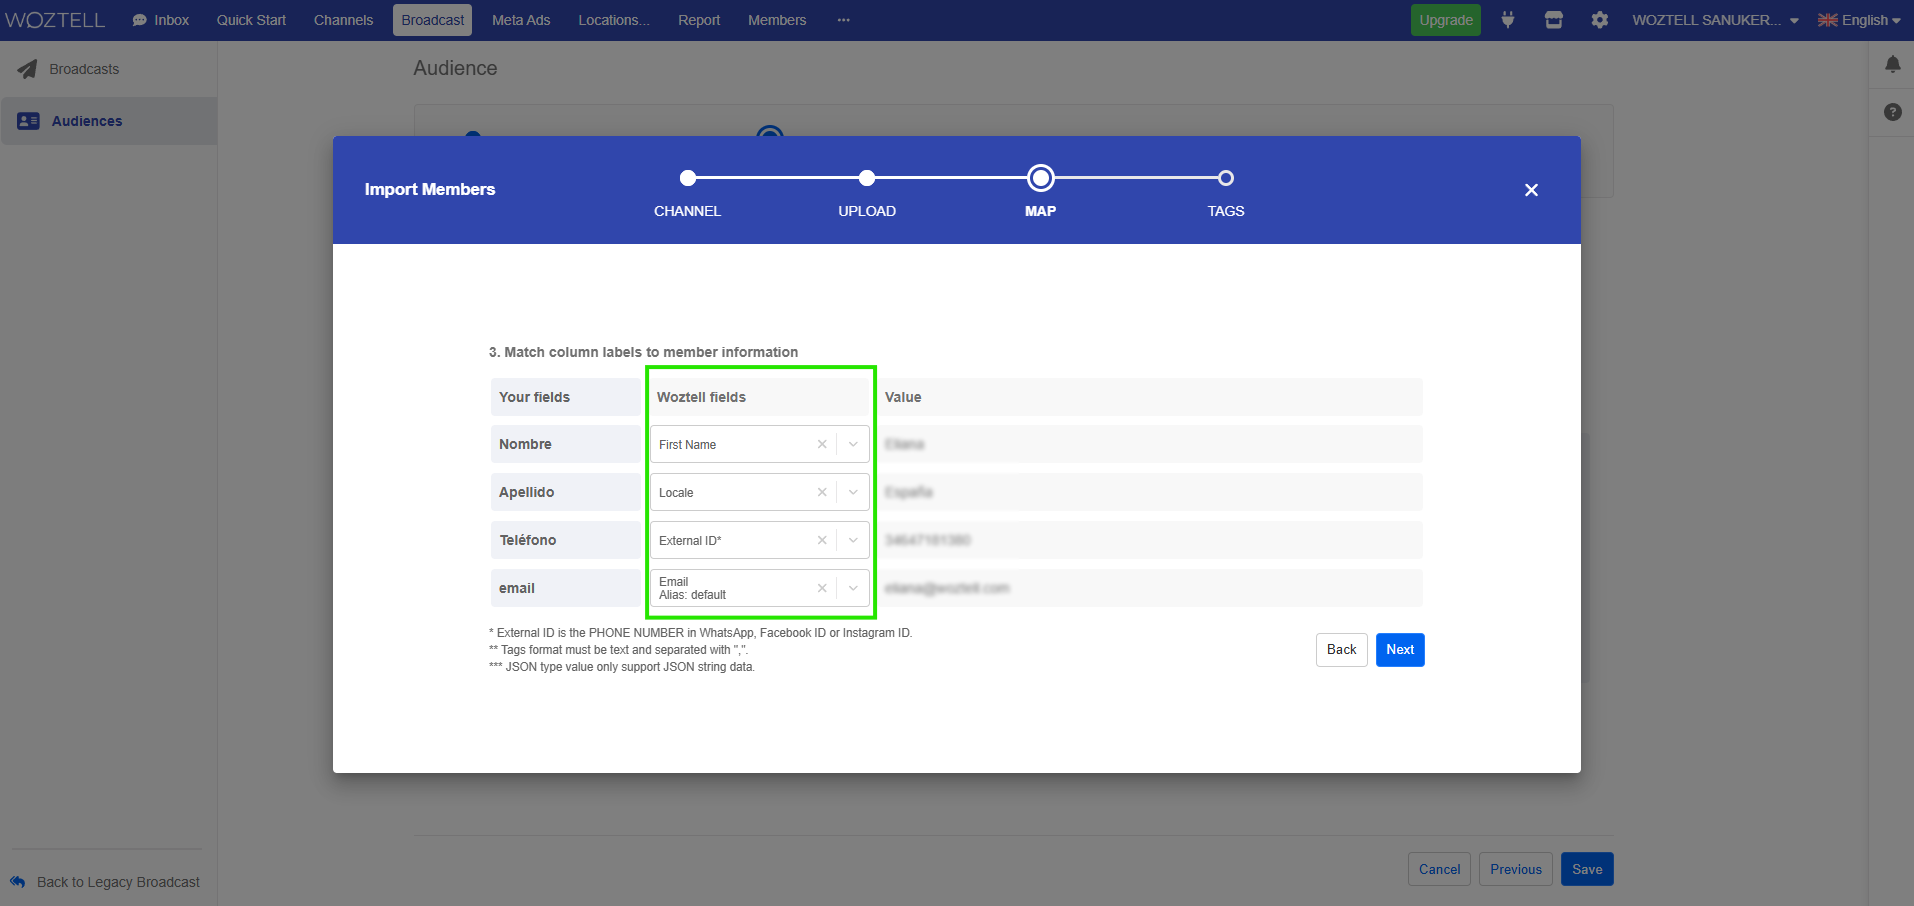Screen dimensions: 1914x906
Task: Click the Next button
Action: pyautogui.click(x=1399, y=650)
